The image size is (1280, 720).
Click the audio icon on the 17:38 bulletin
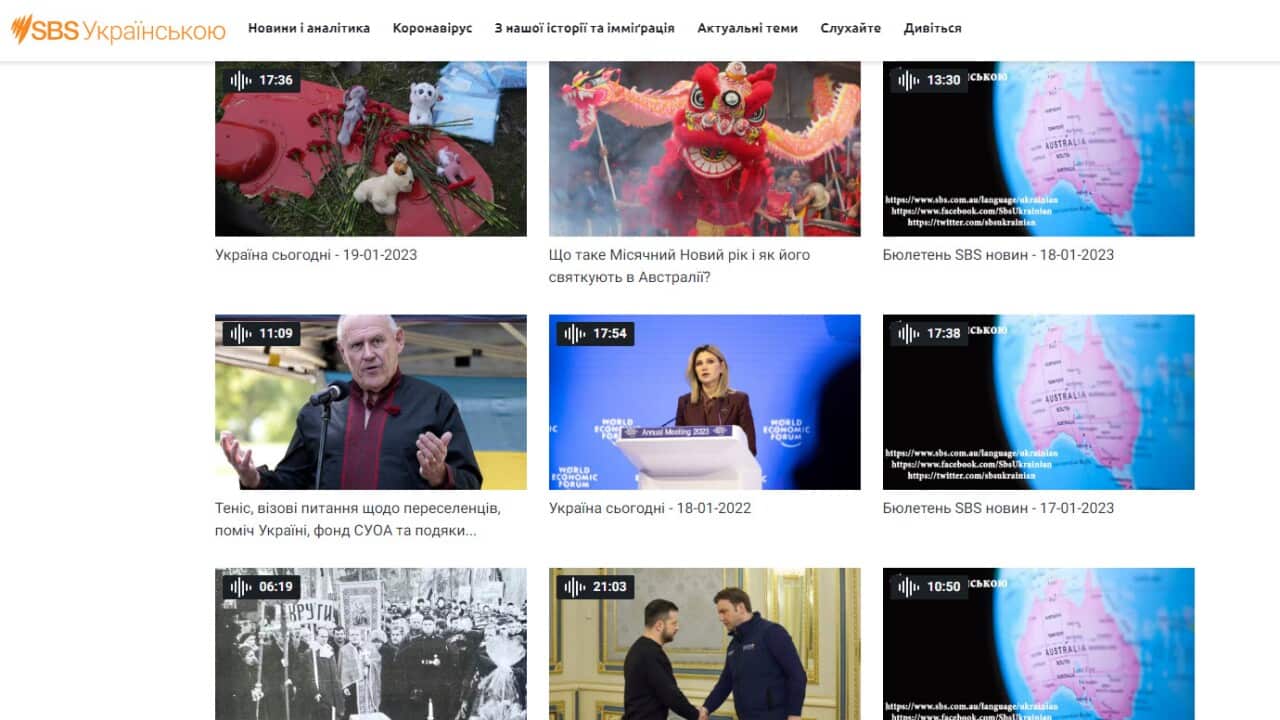click(906, 333)
